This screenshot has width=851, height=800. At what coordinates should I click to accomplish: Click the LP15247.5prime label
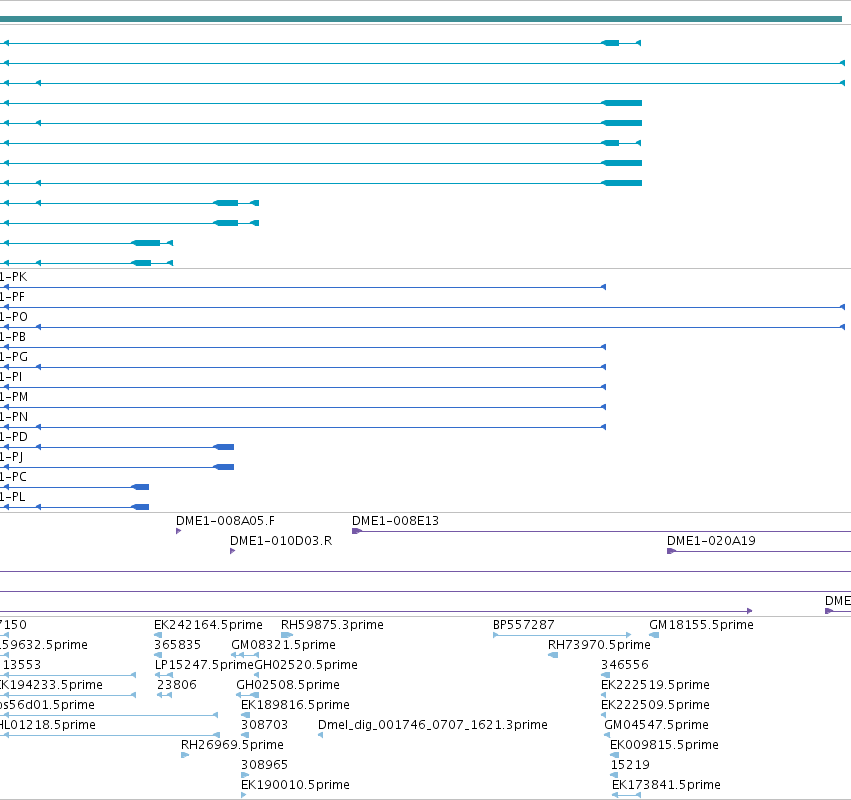205,665
